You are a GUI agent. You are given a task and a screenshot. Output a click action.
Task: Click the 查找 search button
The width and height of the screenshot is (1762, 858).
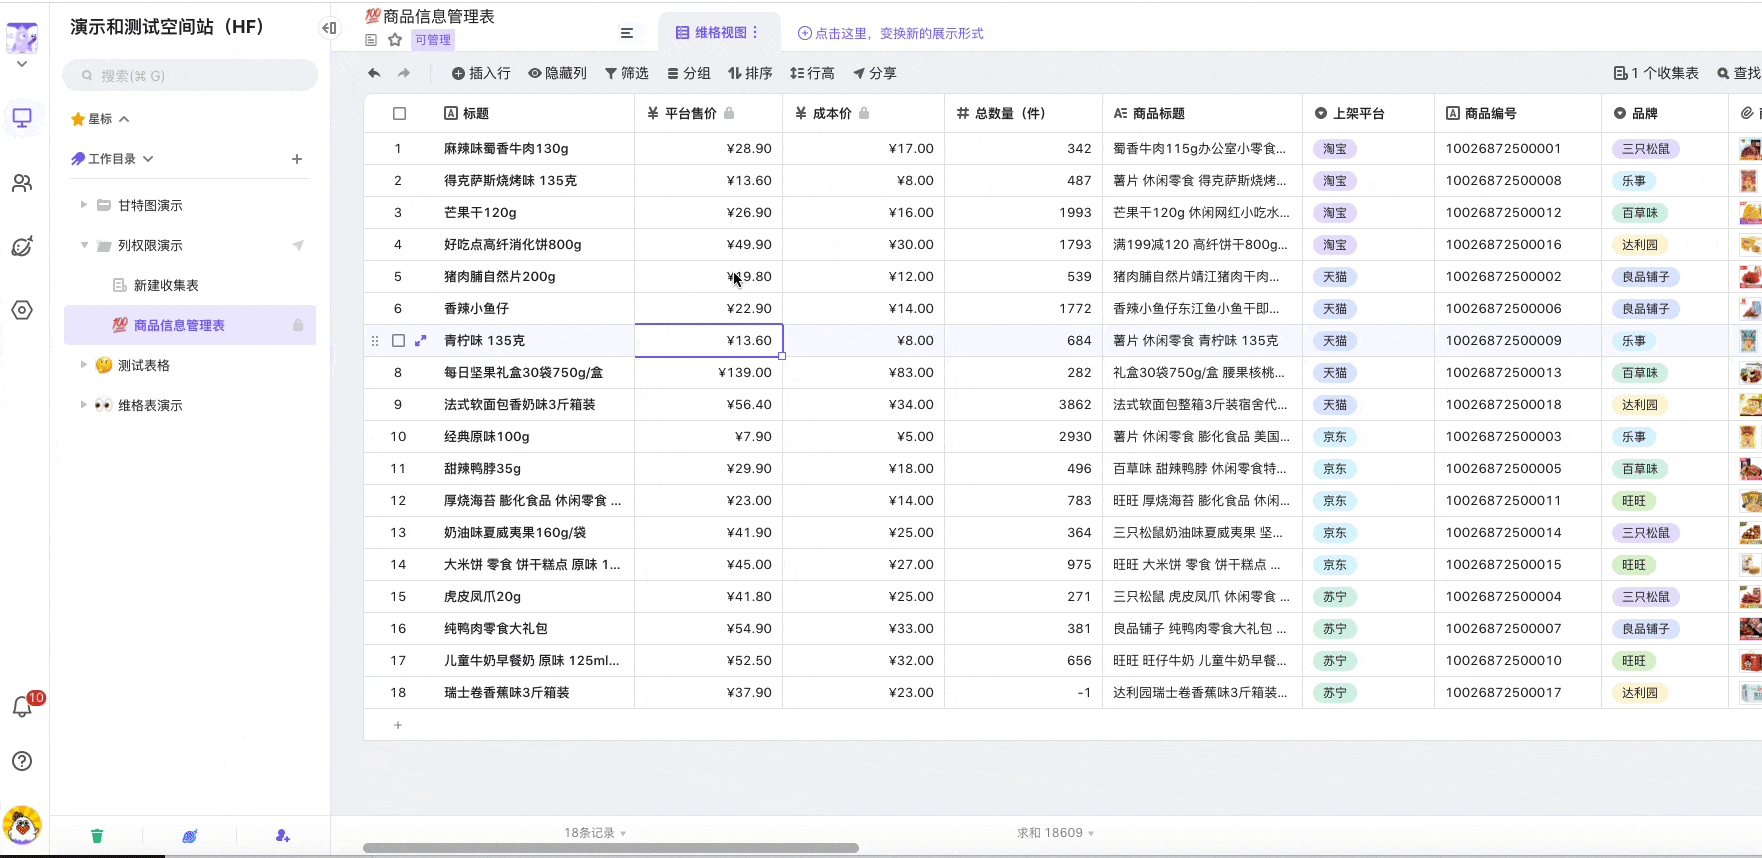[x=1739, y=73]
